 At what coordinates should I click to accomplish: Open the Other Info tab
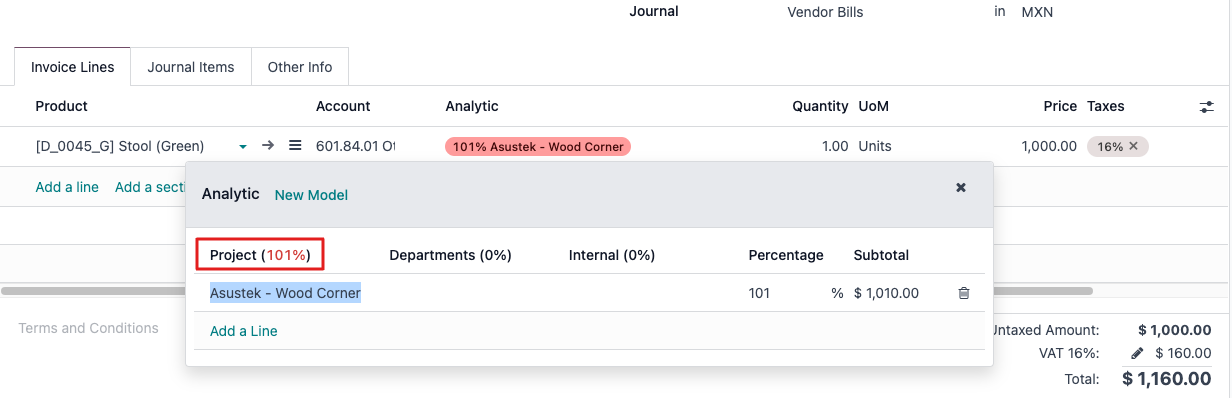[x=300, y=67]
